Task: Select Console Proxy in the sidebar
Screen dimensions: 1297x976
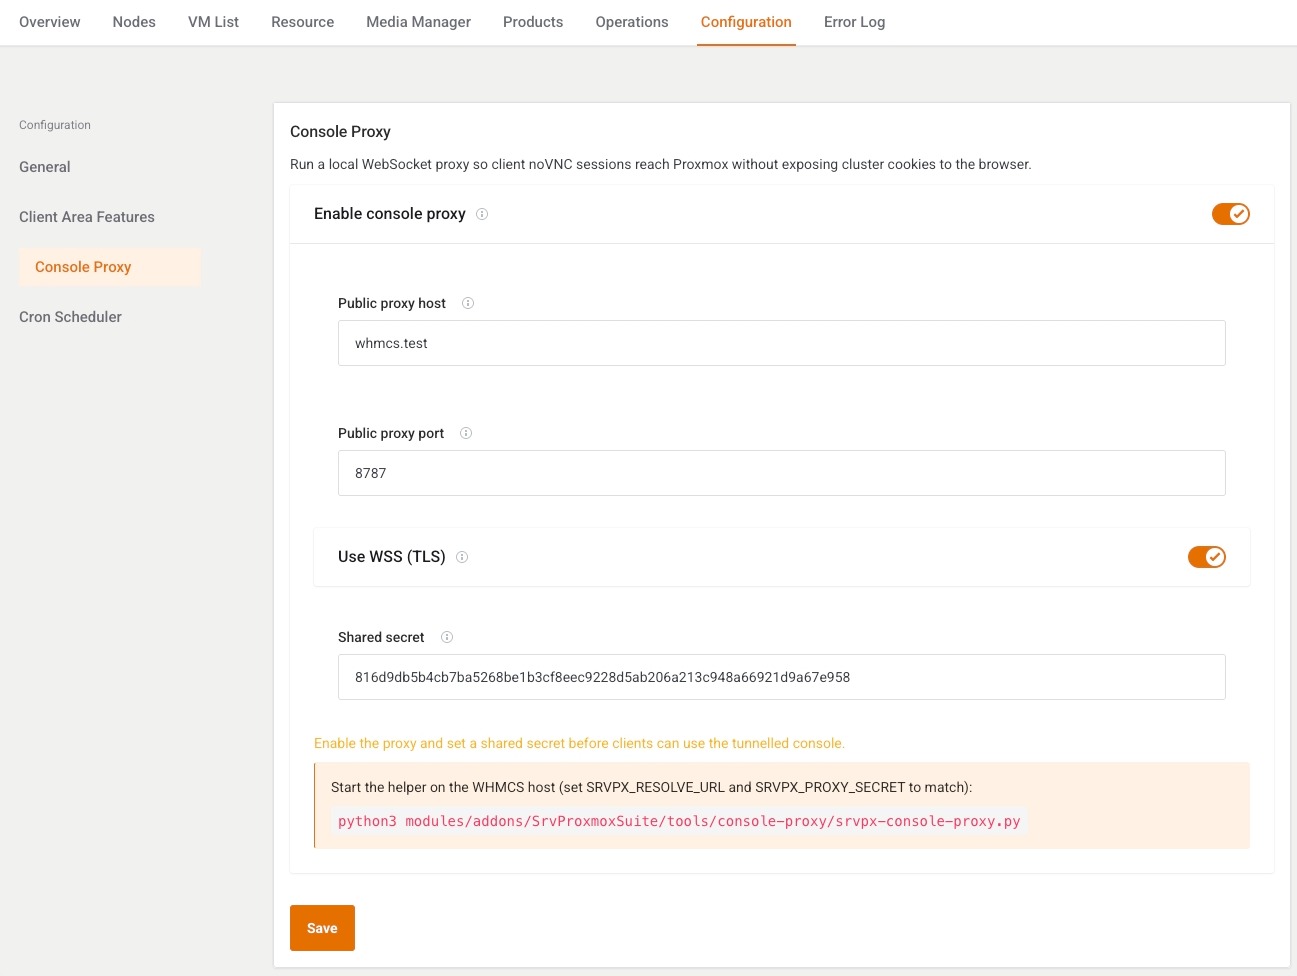Action: 110,267
